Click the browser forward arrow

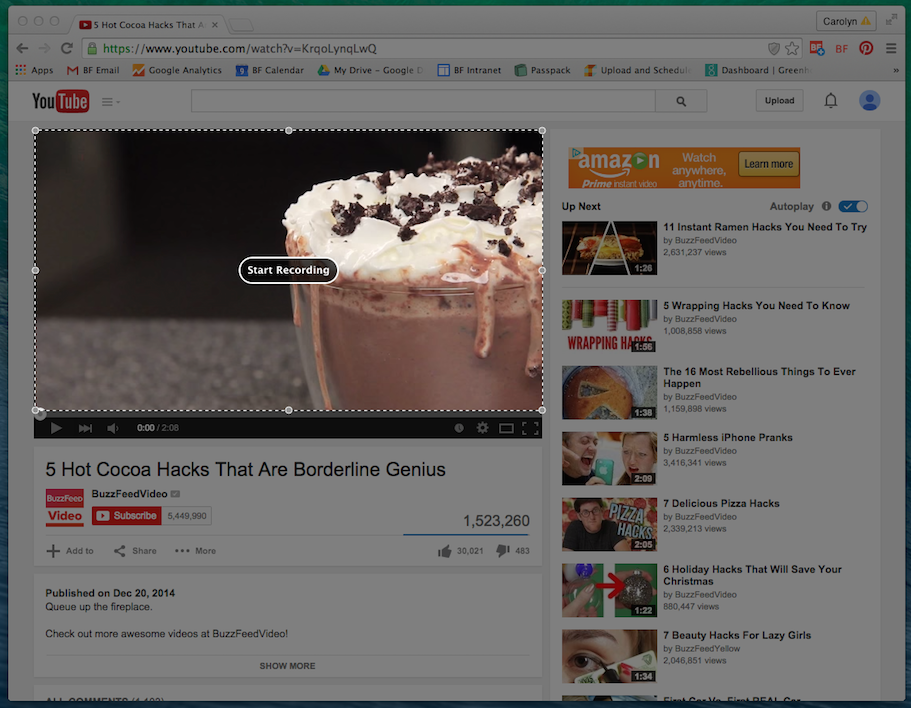44,48
